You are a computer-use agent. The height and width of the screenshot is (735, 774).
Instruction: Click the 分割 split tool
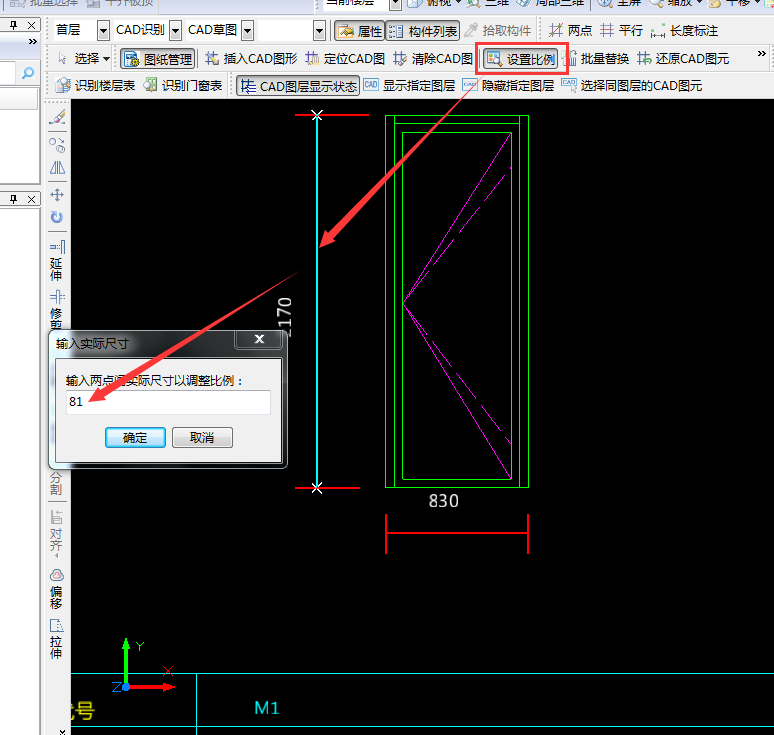click(x=56, y=483)
